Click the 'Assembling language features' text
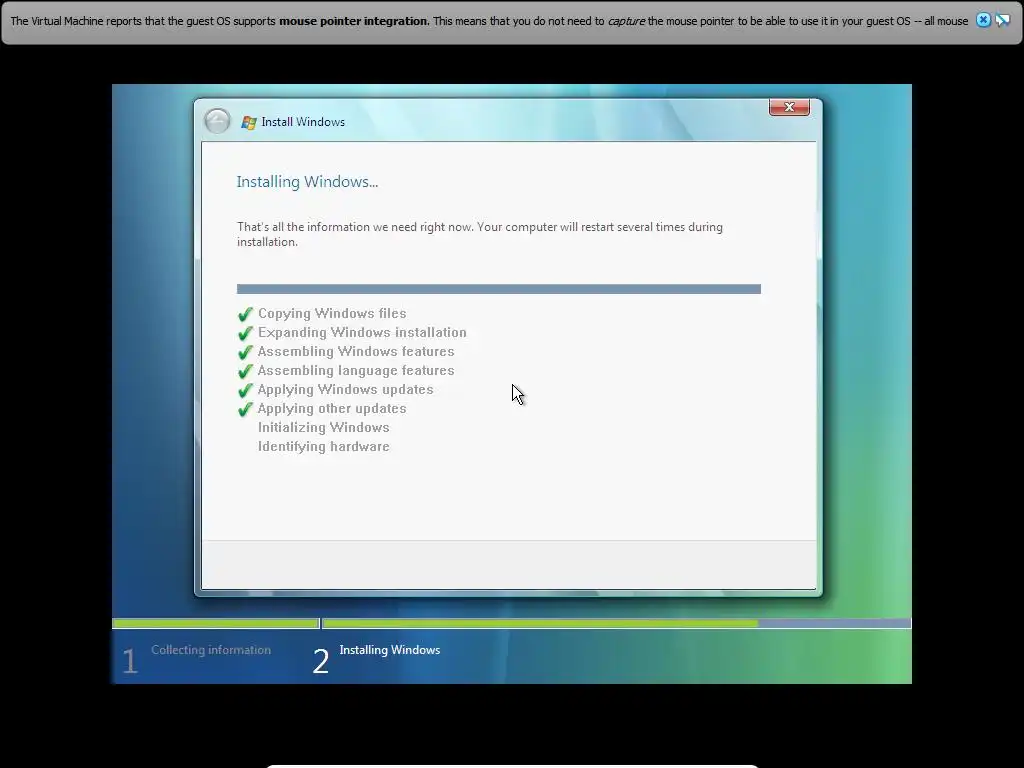This screenshot has width=1024, height=768. 356,370
